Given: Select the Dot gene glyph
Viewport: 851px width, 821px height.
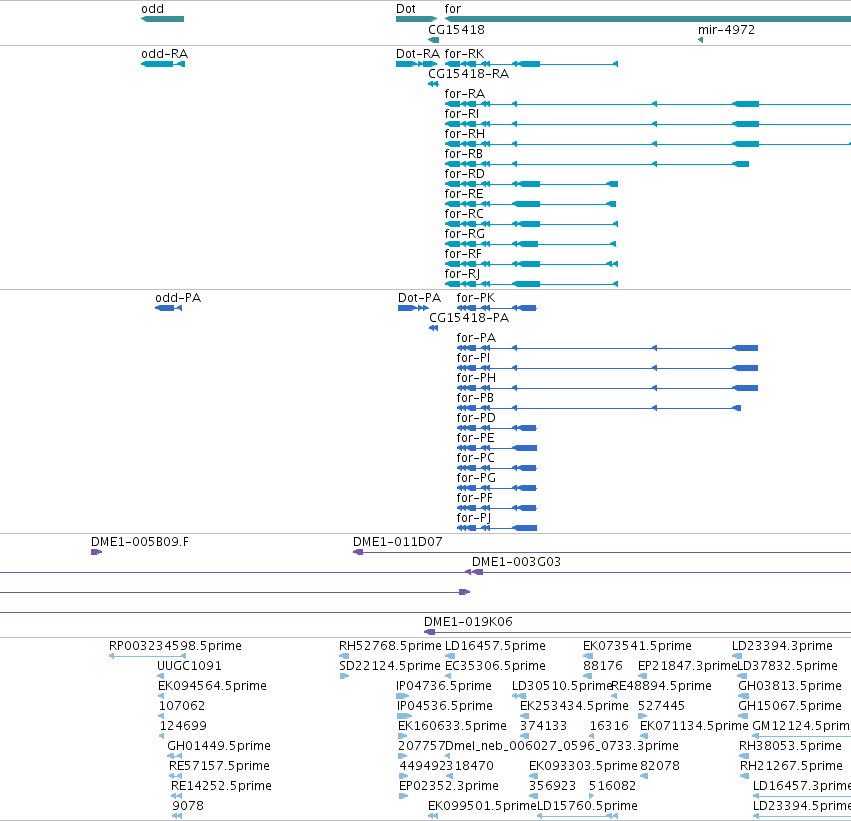Looking at the screenshot, I should 416,19.
